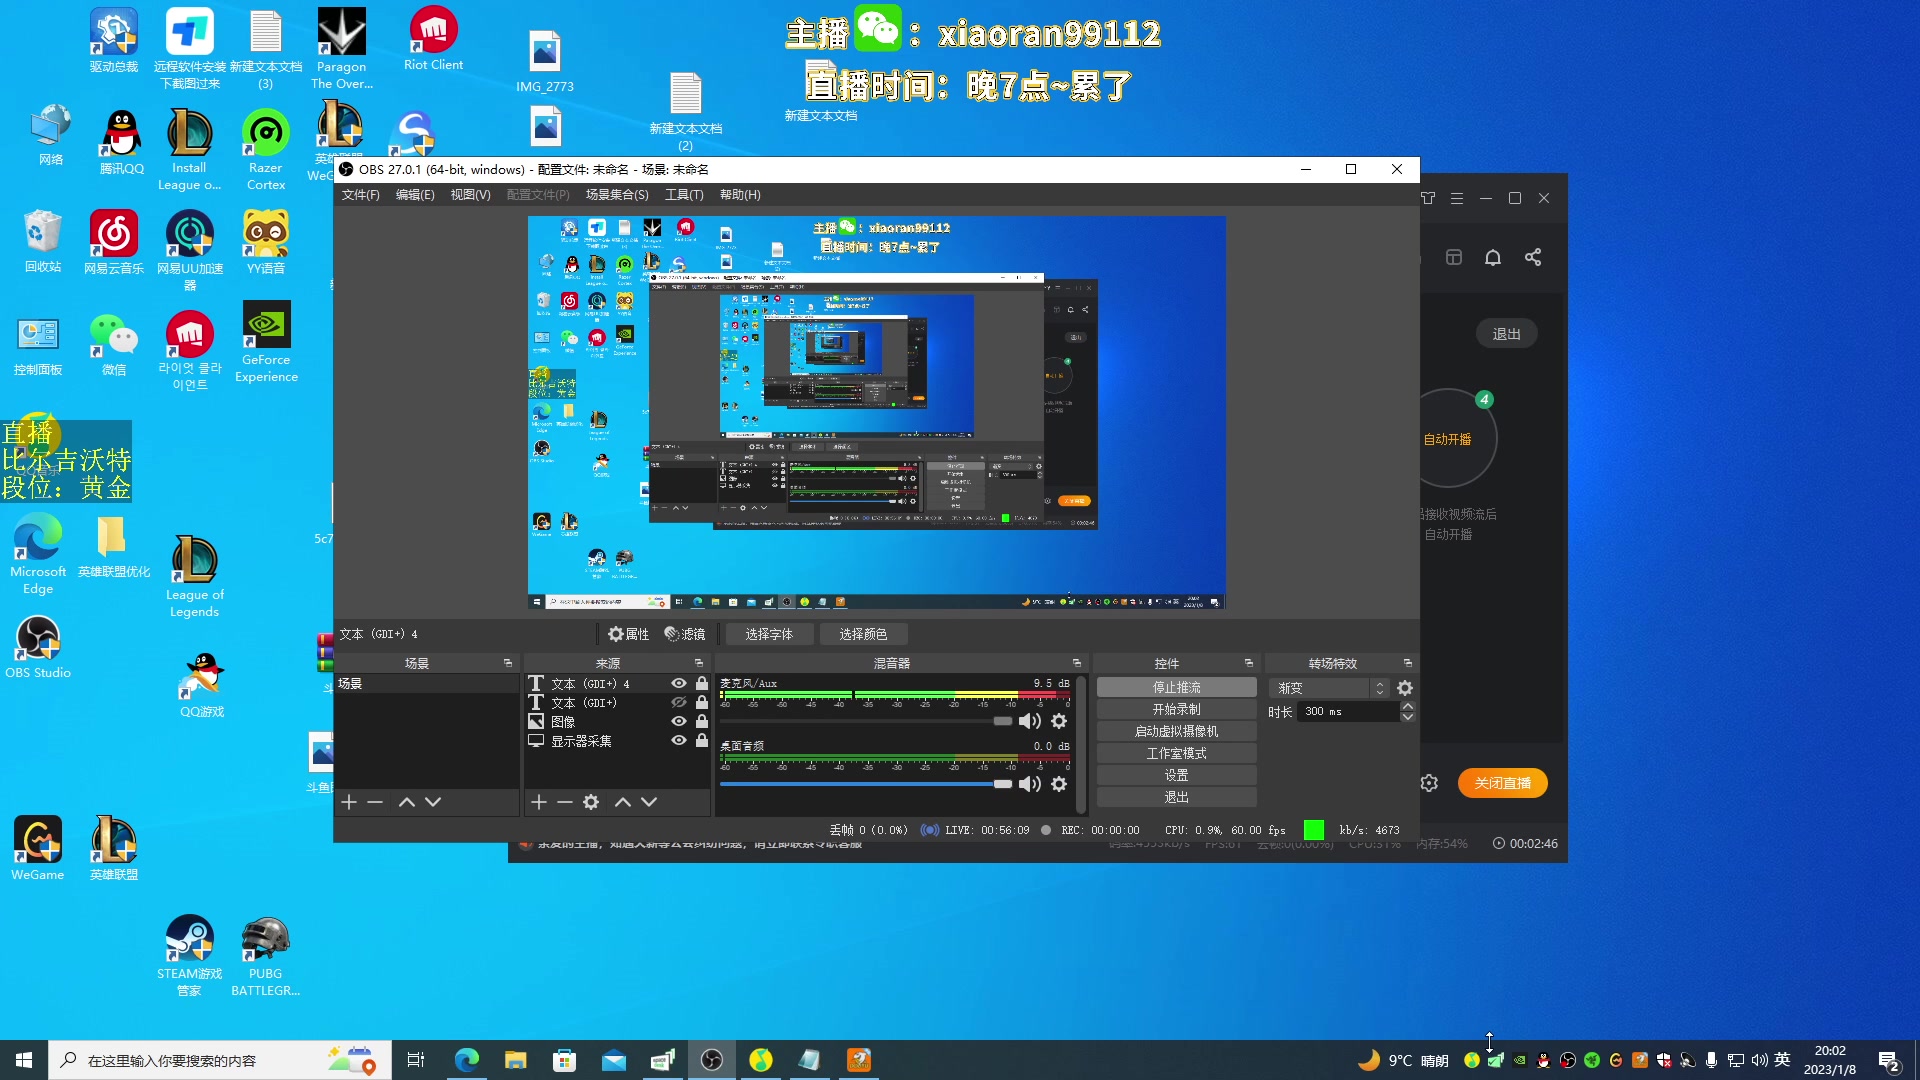The width and height of the screenshot is (1920, 1080).
Task: Open 桌面音频 audio settings gear
Action: tap(1059, 784)
